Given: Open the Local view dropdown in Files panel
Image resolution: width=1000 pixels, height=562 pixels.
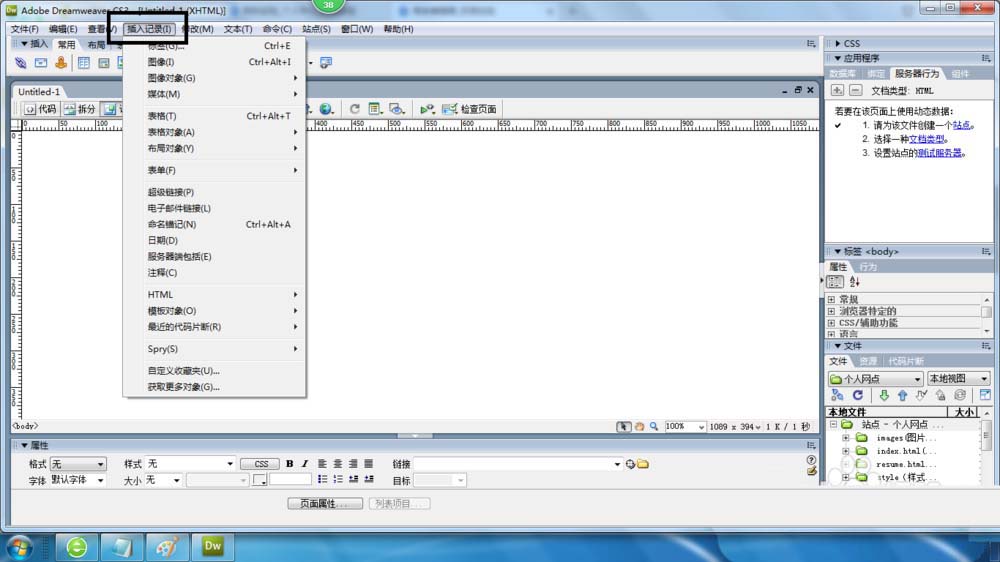Looking at the screenshot, I should pyautogui.click(x=959, y=379).
